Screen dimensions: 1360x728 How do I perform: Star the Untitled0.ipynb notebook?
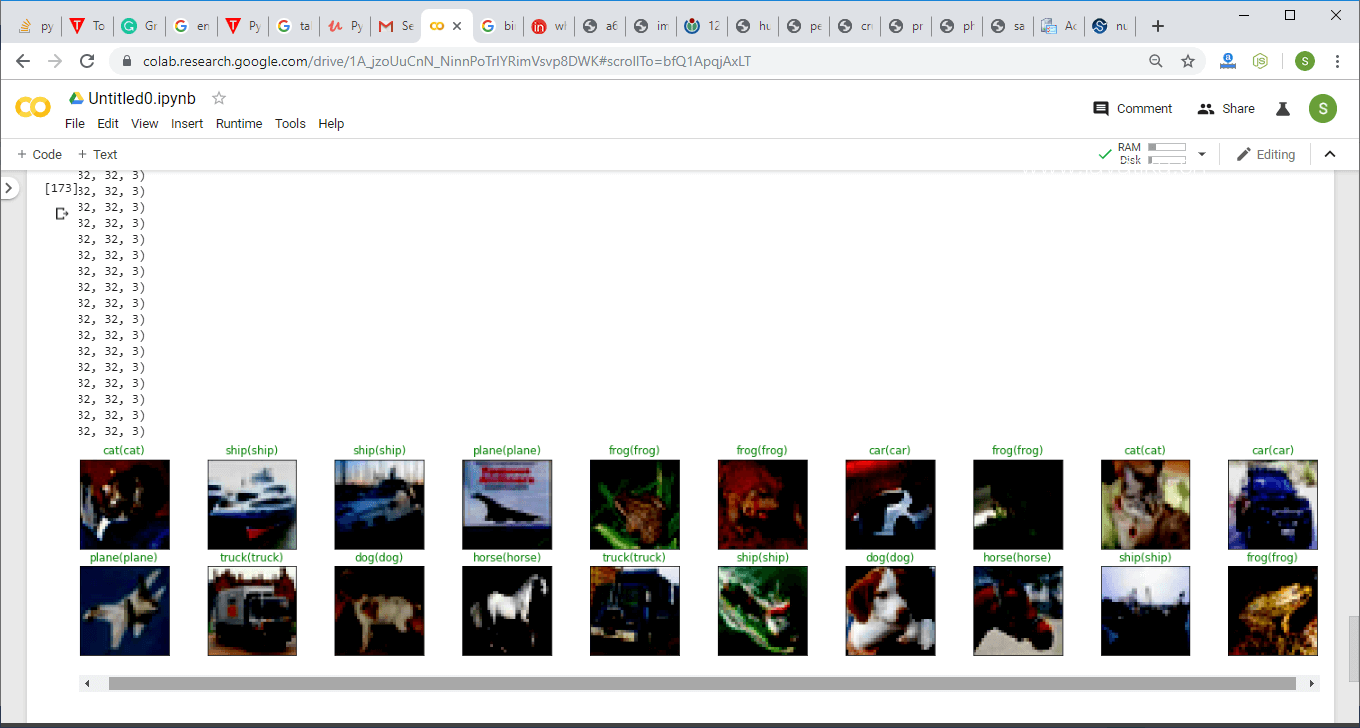pyautogui.click(x=219, y=98)
